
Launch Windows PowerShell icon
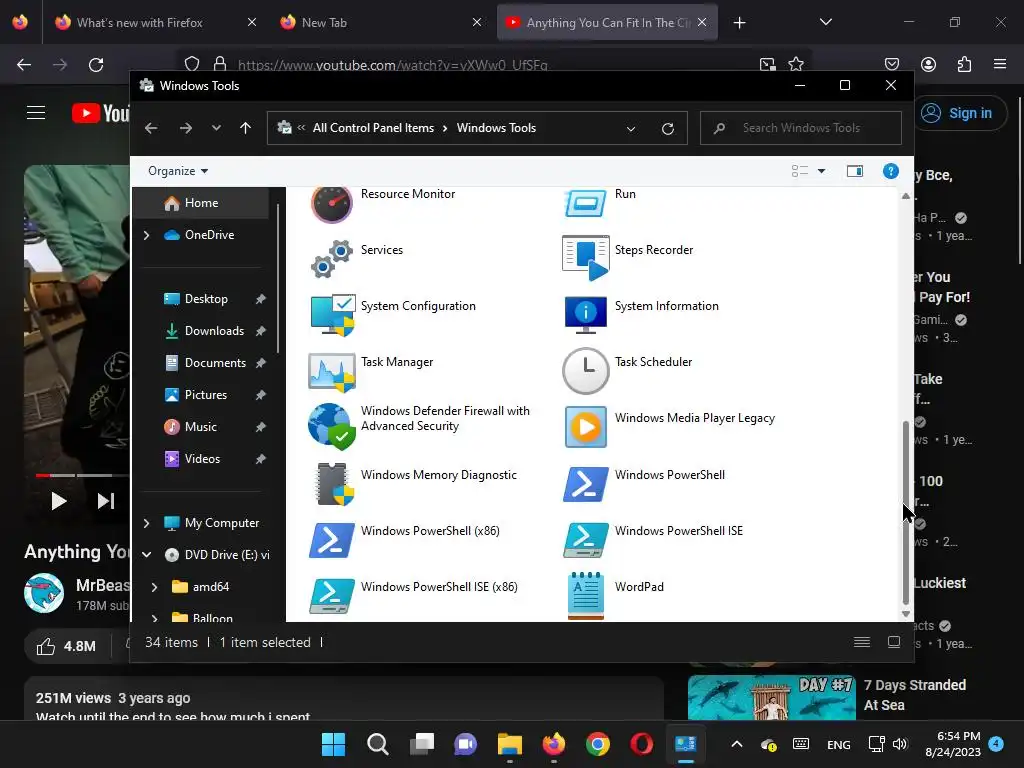pyautogui.click(x=586, y=484)
